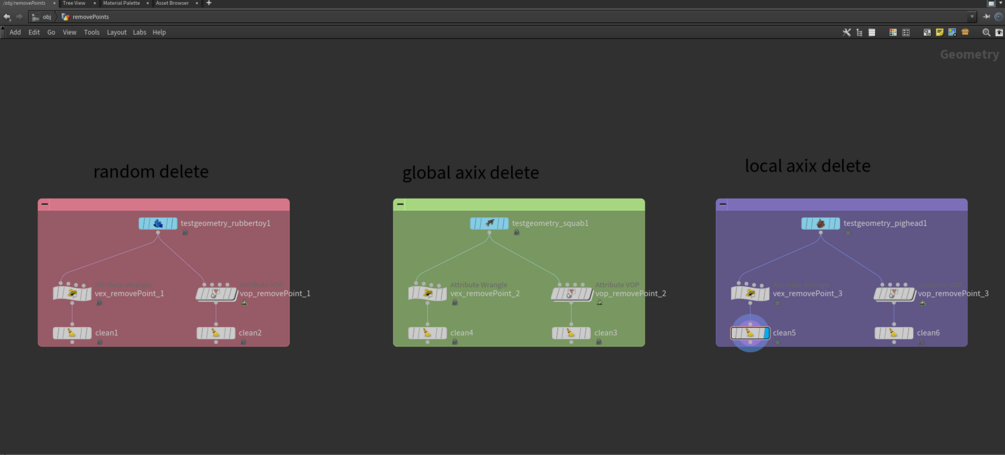Select the vop_removePoint_2 node
Viewport: 1005px width, 455px height.
click(571, 294)
